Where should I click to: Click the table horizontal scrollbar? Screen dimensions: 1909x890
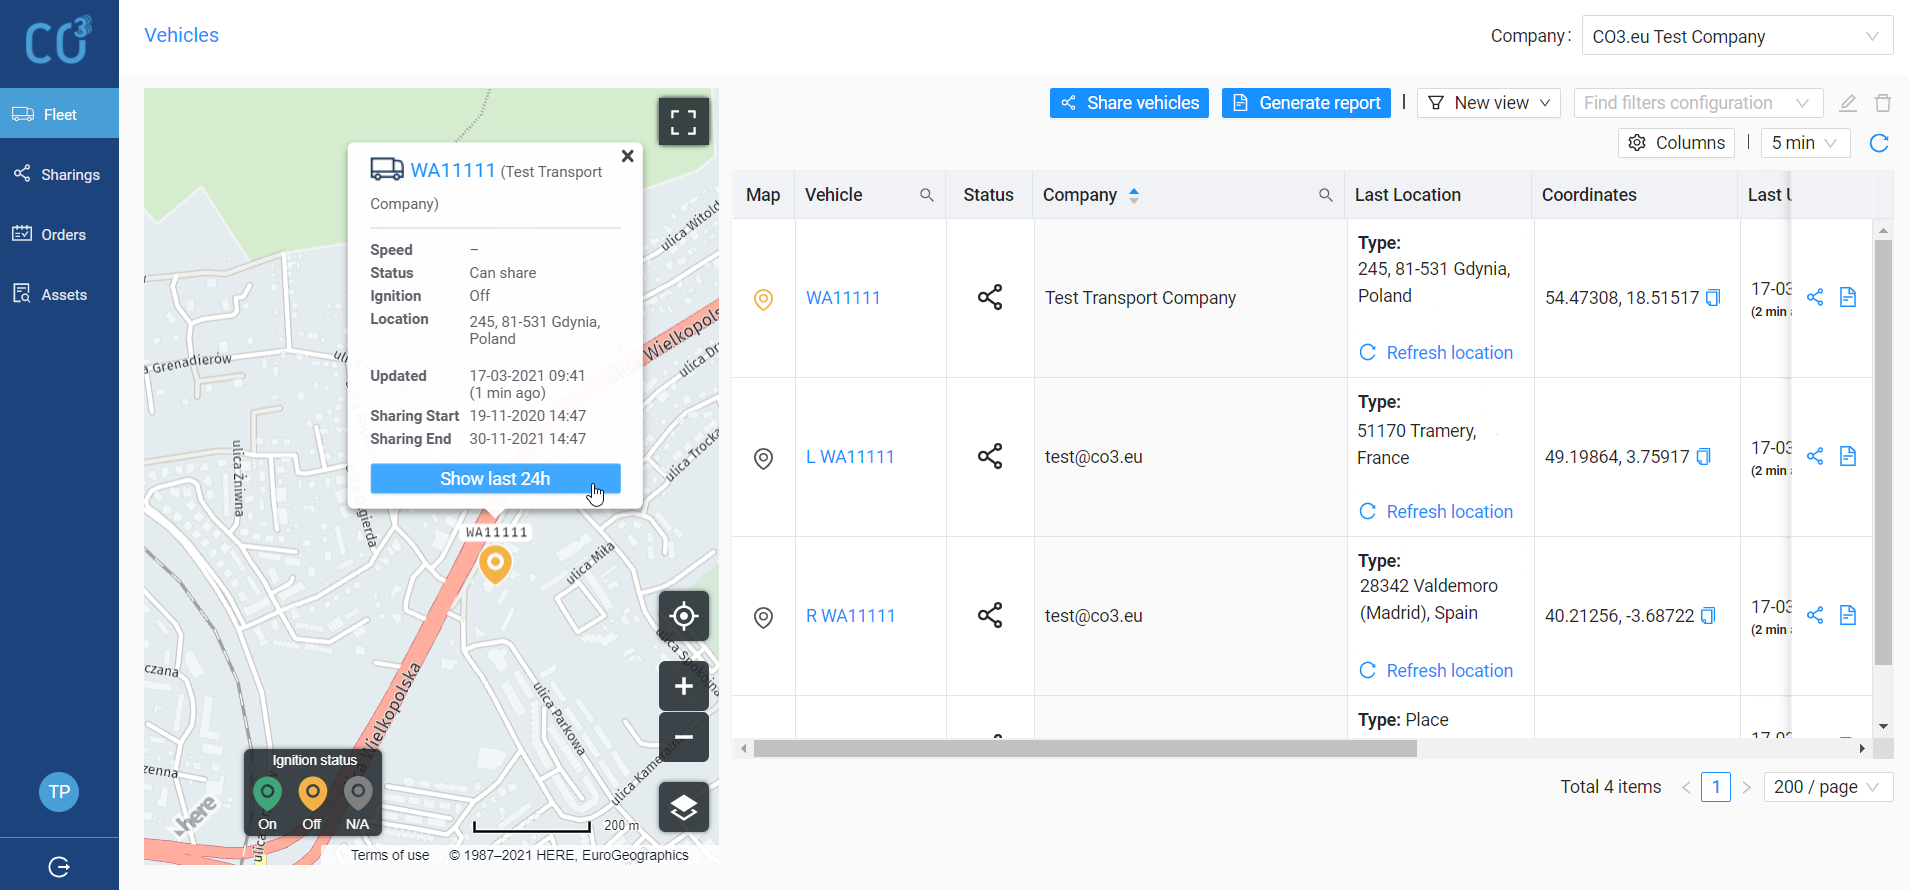point(1085,749)
